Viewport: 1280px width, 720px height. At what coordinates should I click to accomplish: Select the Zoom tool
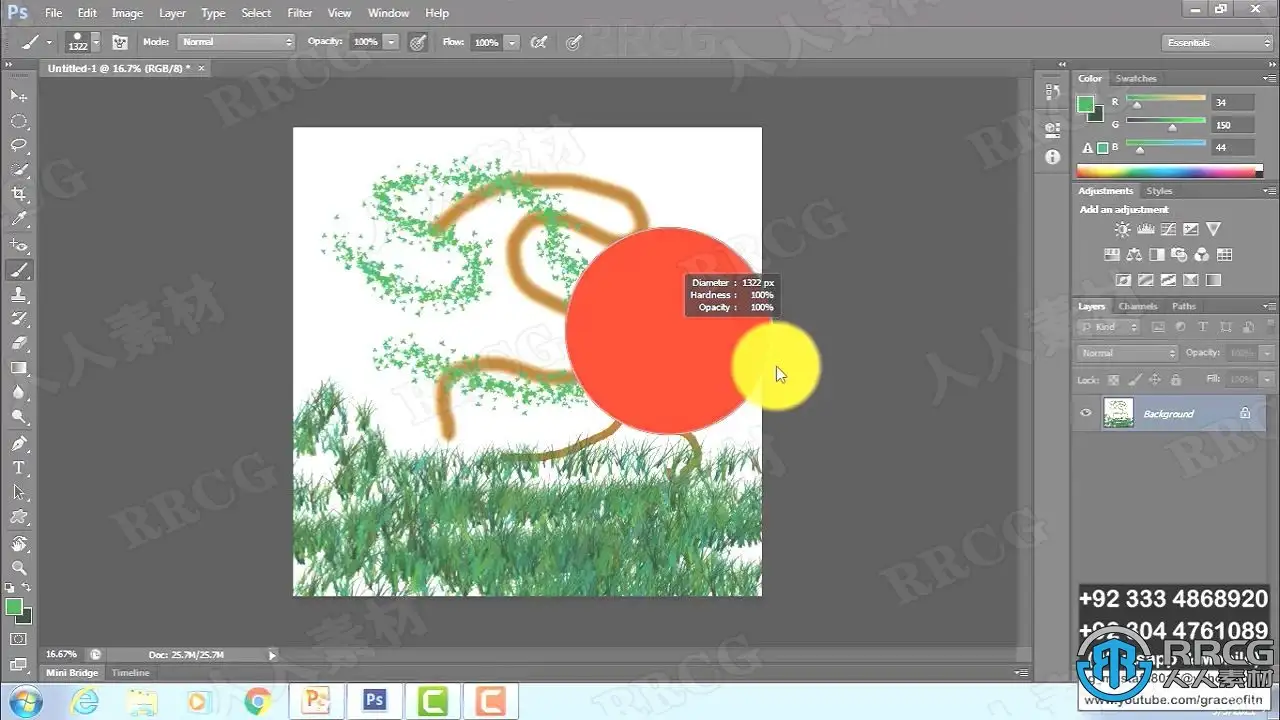pos(18,568)
